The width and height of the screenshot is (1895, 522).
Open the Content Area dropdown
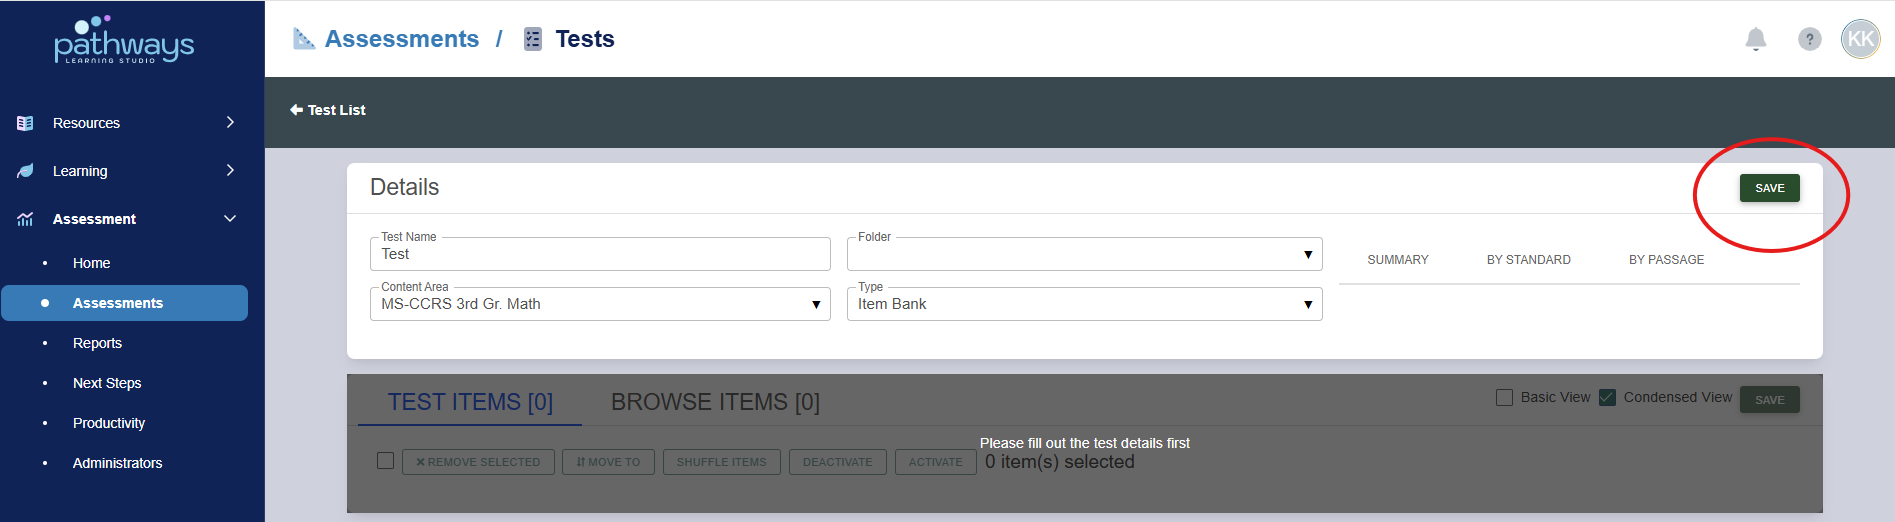click(x=600, y=304)
